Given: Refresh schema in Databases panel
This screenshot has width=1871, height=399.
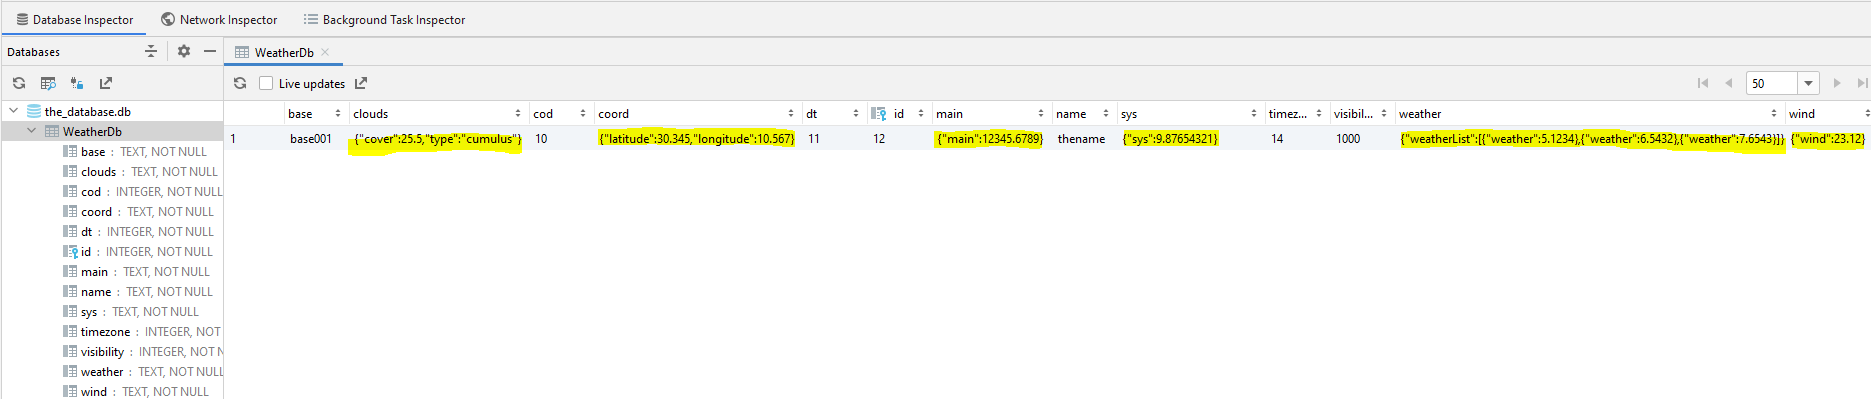Looking at the screenshot, I should tap(19, 83).
